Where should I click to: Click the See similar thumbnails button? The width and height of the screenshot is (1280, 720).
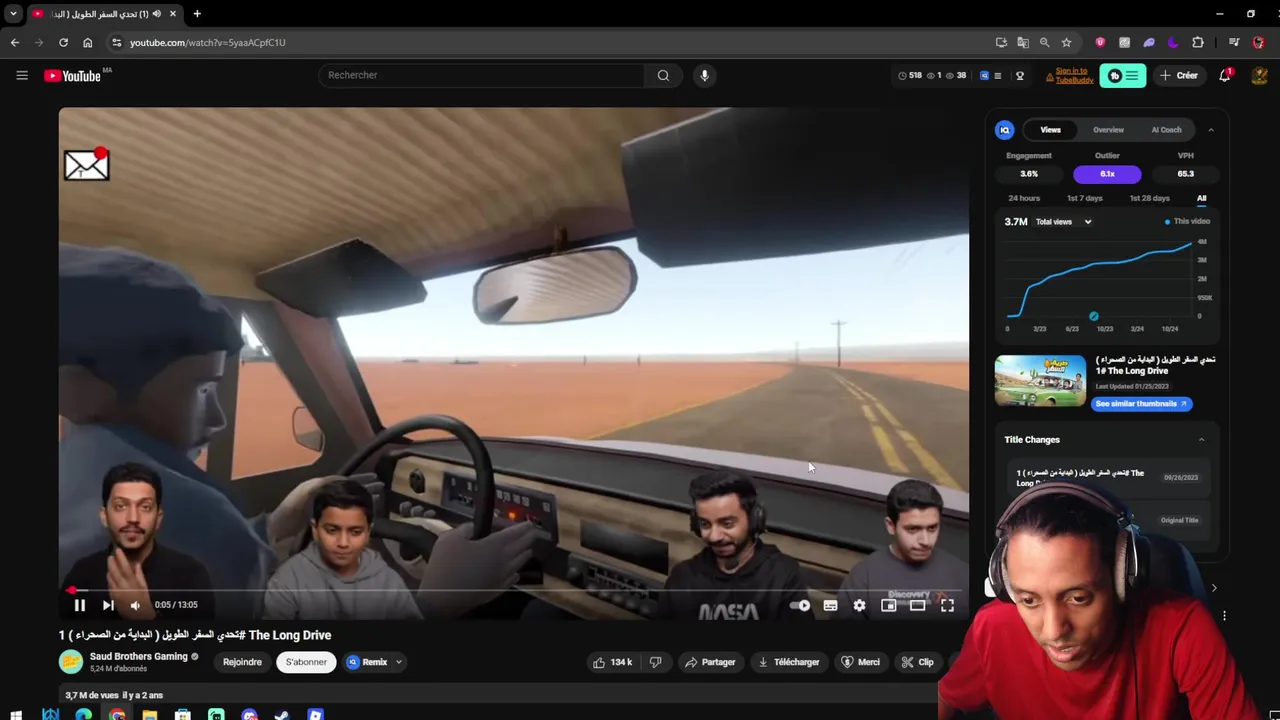[x=1141, y=404]
